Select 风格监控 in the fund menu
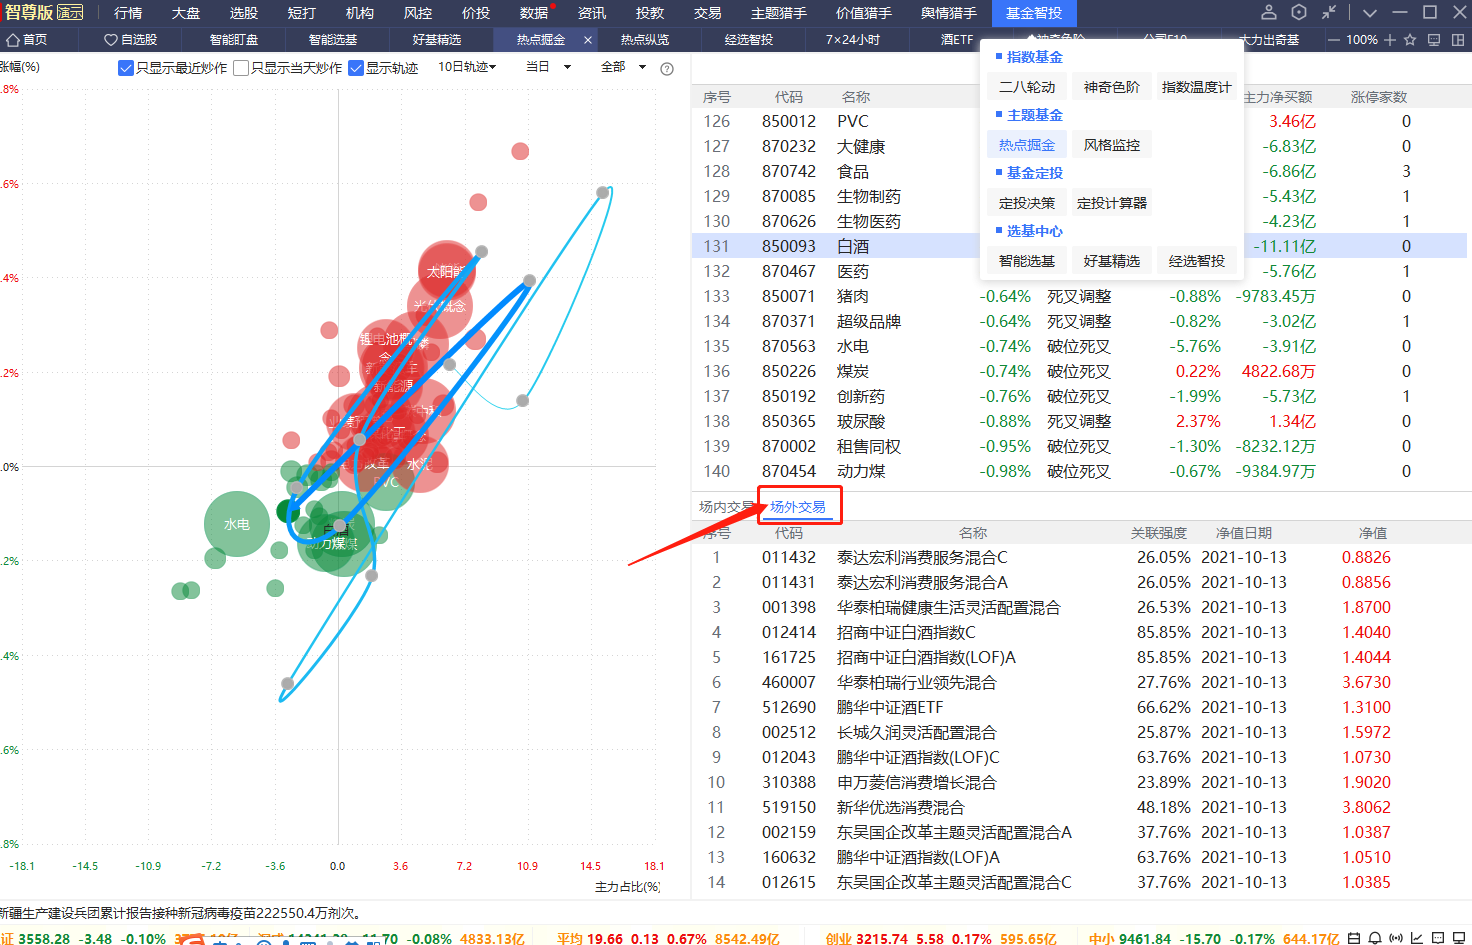Viewport: 1472px width, 945px height. click(x=1111, y=145)
